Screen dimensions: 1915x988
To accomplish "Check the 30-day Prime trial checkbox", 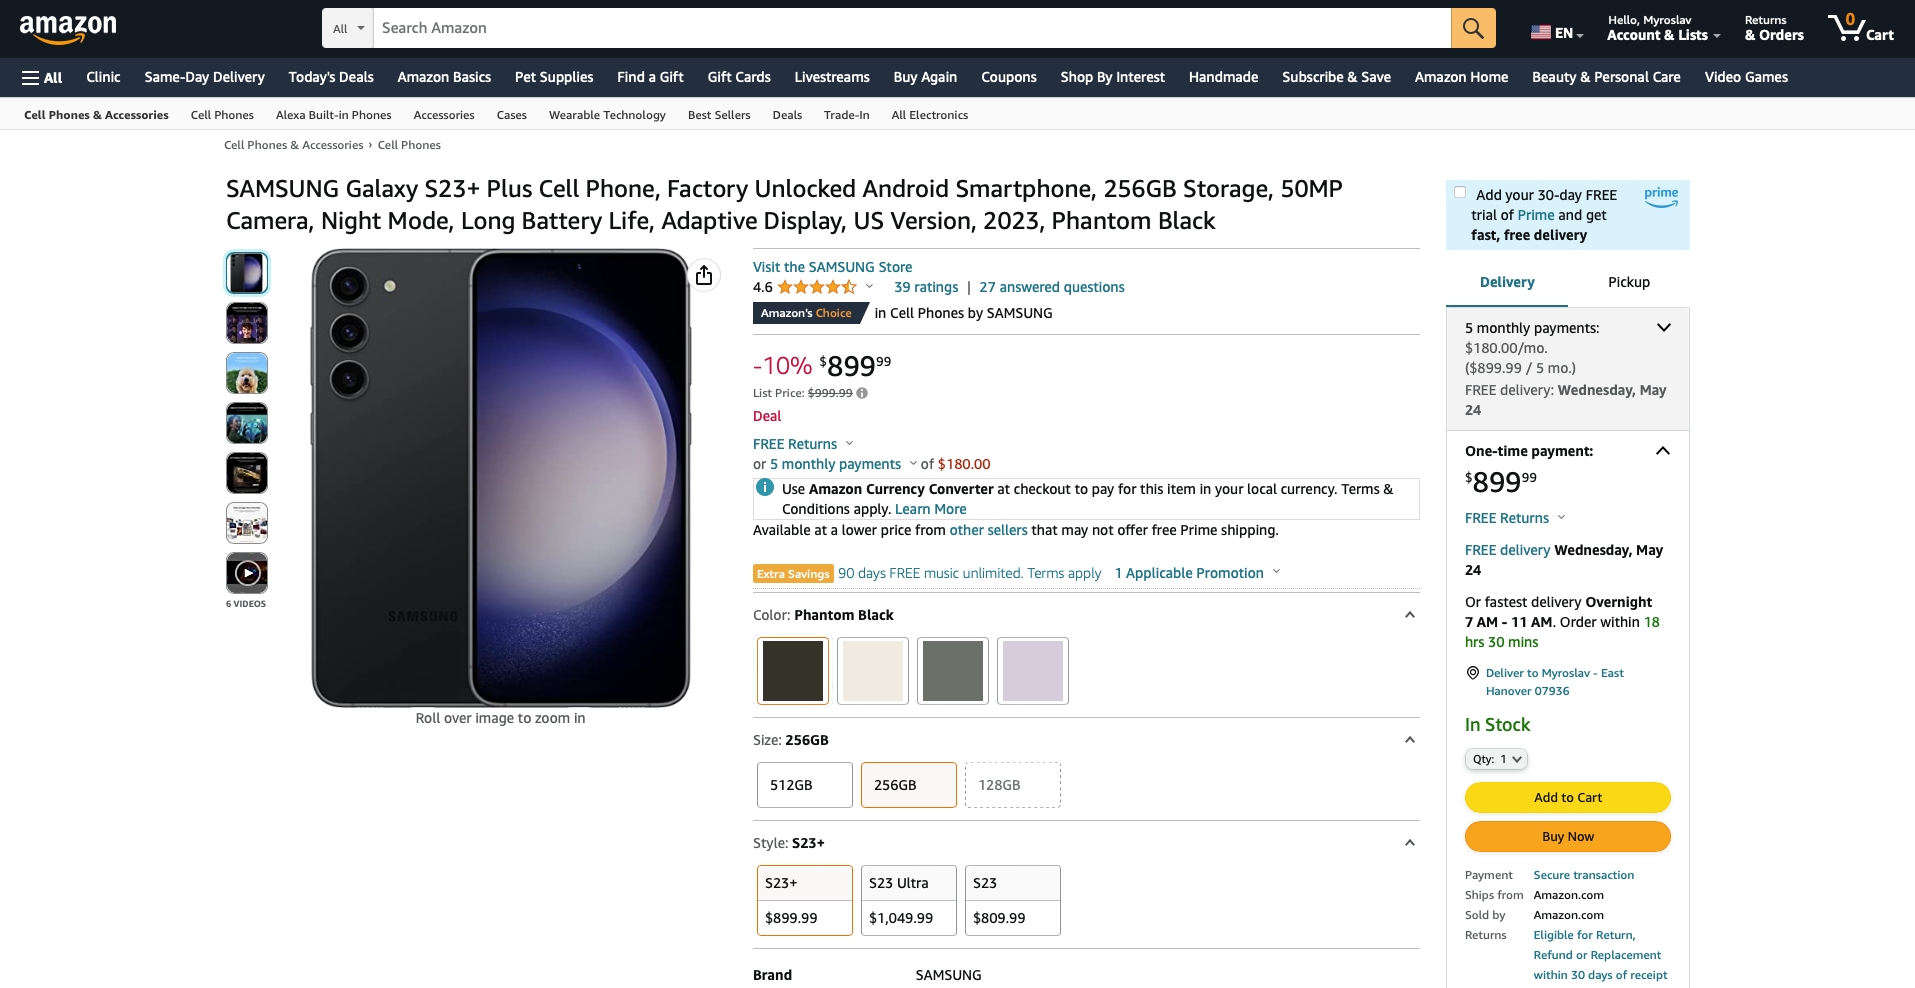I will (1460, 193).
